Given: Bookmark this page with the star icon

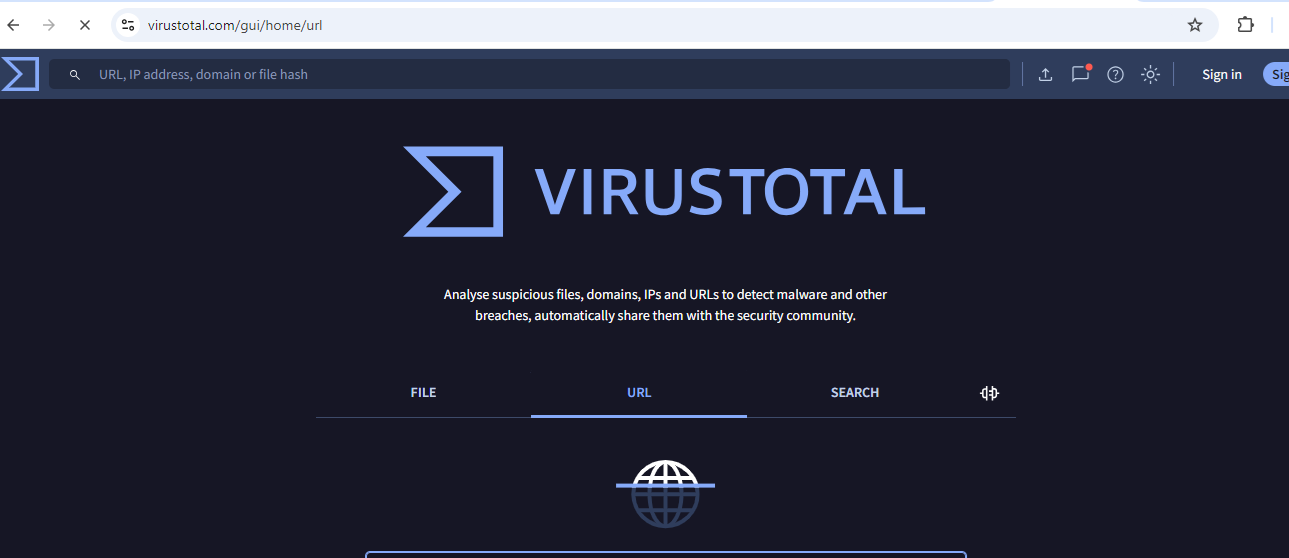Looking at the screenshot, I should tap(1195, 25).
